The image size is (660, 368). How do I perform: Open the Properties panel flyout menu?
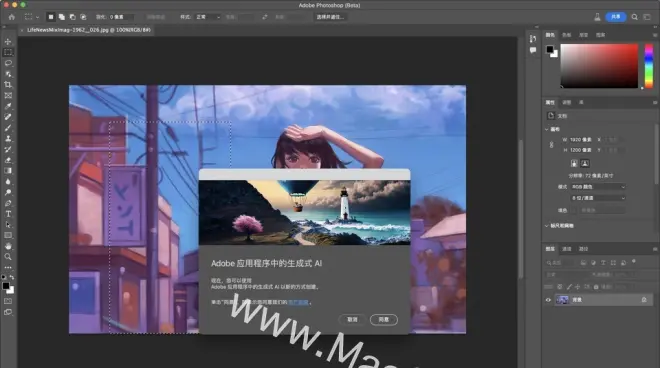pos(655,102)
